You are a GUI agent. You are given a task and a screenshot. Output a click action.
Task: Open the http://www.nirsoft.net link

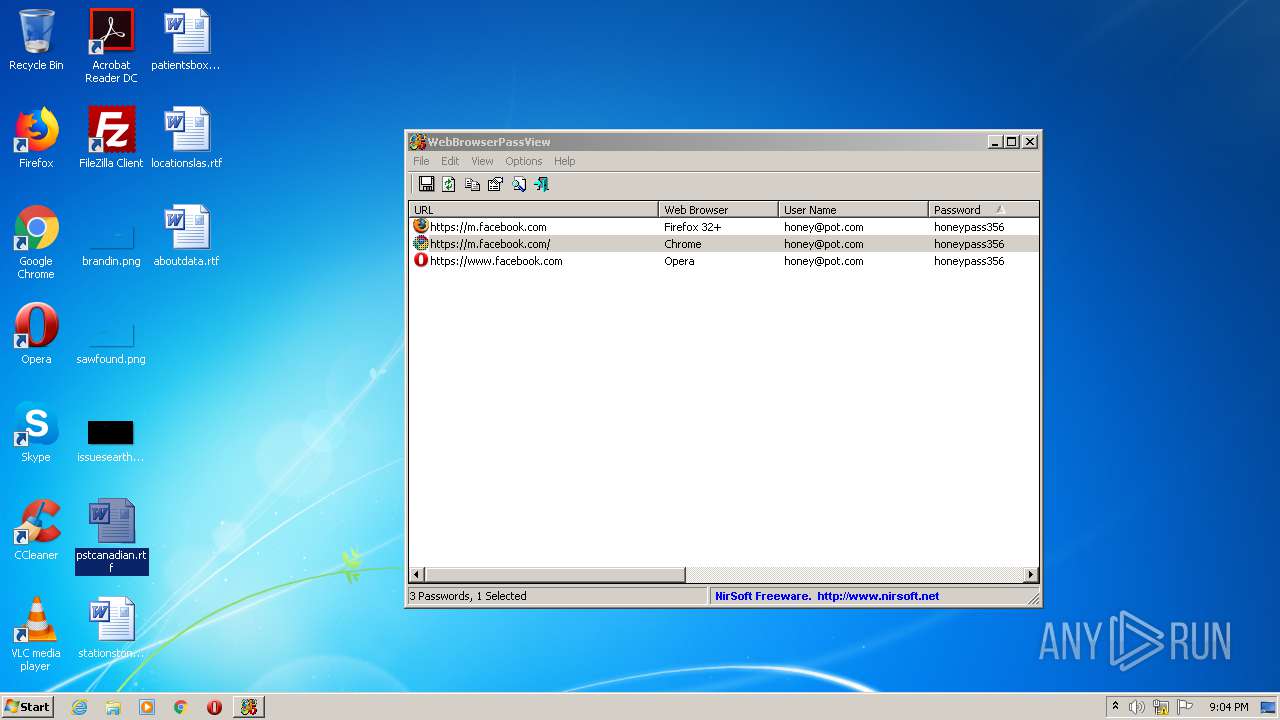click(878, 596)
